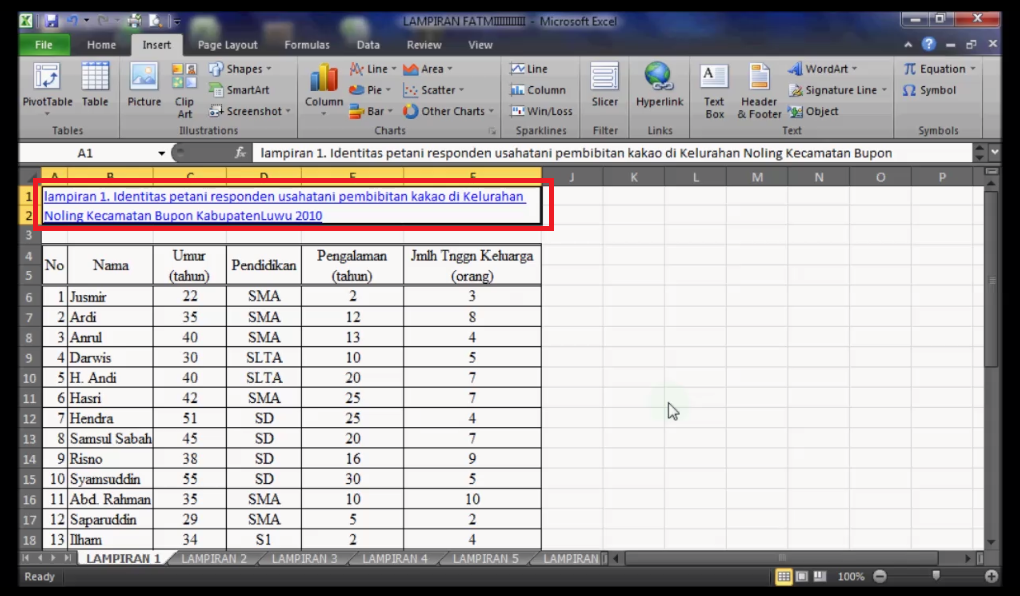
Task: Open Line chart options
Action: (x=373, y=69)
